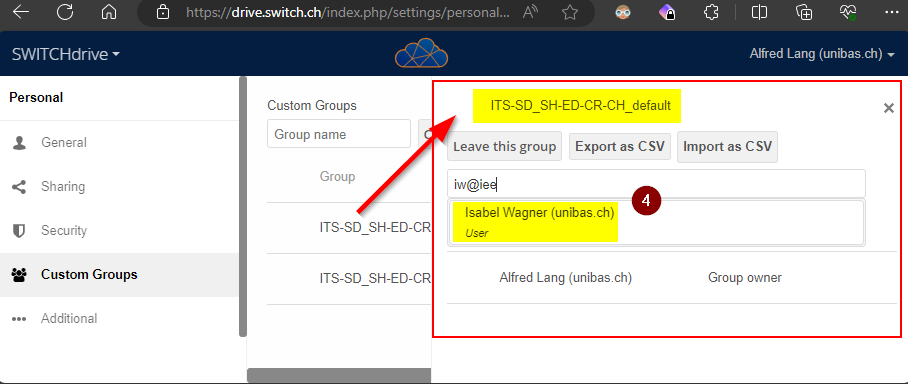
Task: Close the group details panel
Action: (x=888, y=108)
